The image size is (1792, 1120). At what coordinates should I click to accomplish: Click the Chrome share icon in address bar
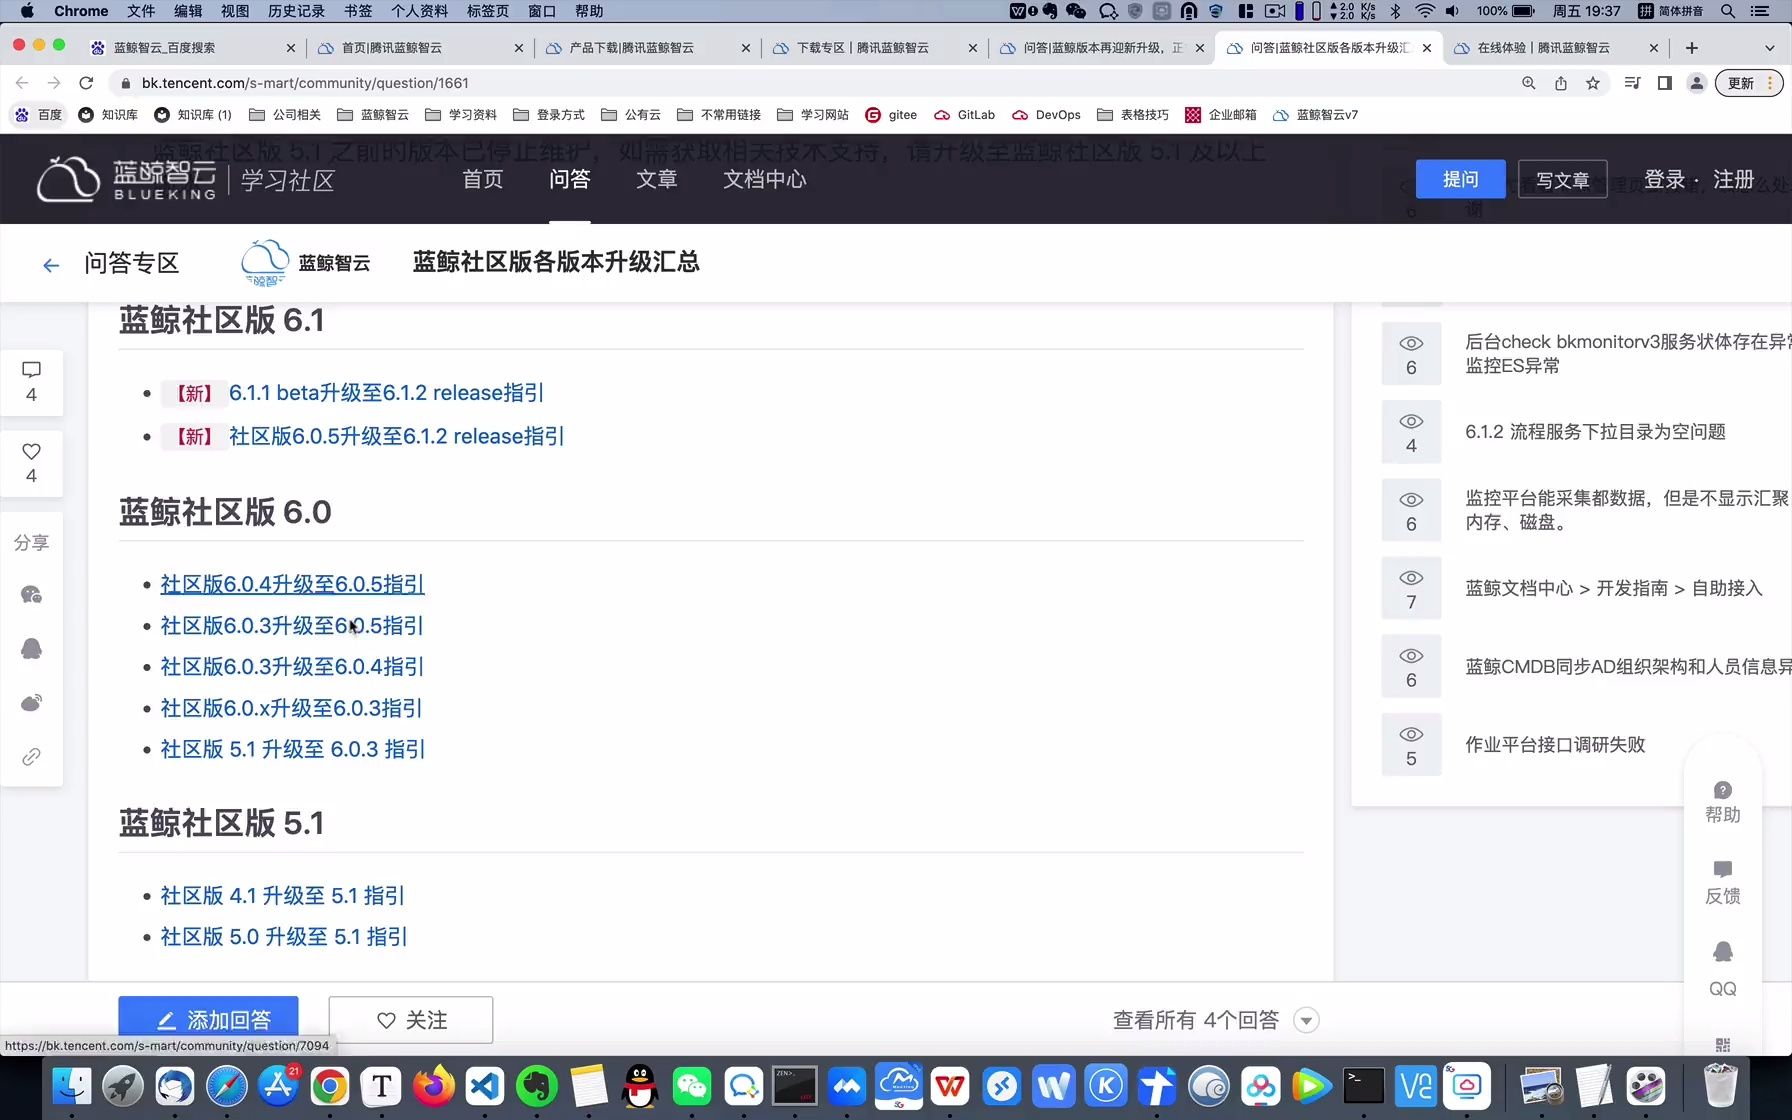(1561, 83)
